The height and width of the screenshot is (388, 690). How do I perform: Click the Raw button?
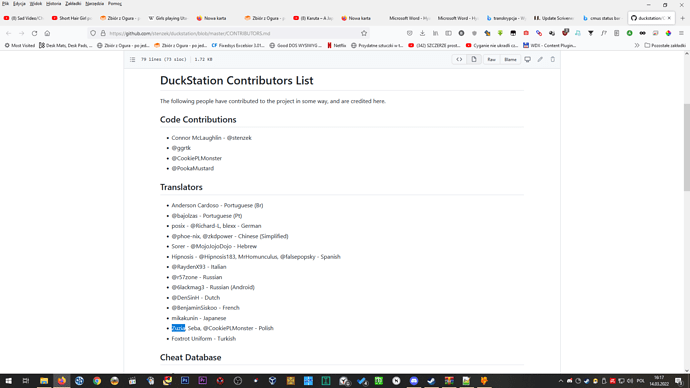(491, 59)
